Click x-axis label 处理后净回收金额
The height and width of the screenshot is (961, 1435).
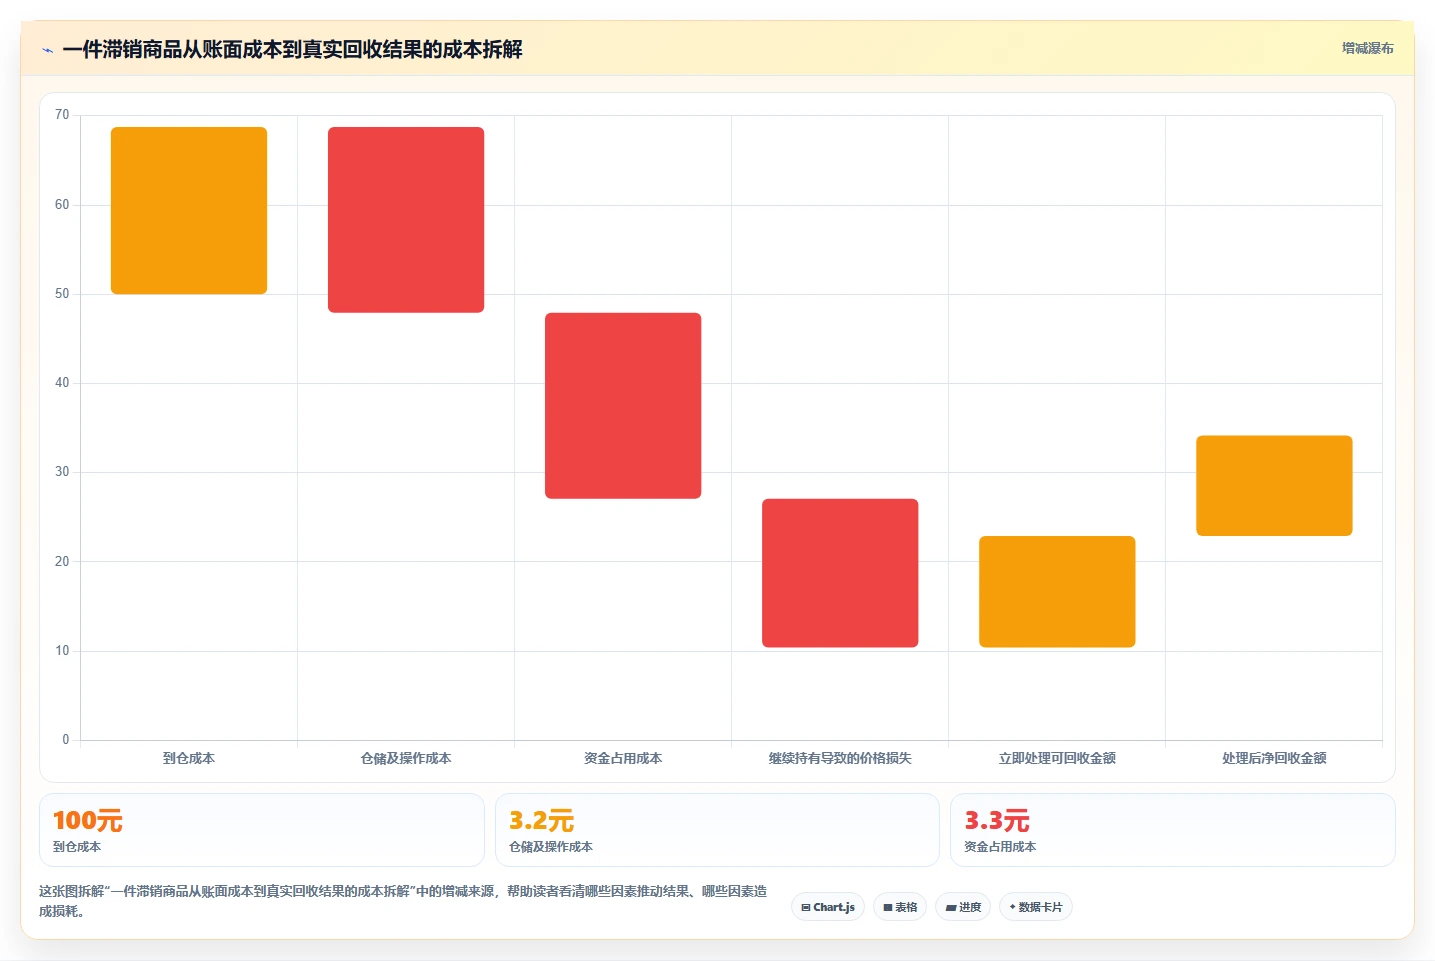1274,758
